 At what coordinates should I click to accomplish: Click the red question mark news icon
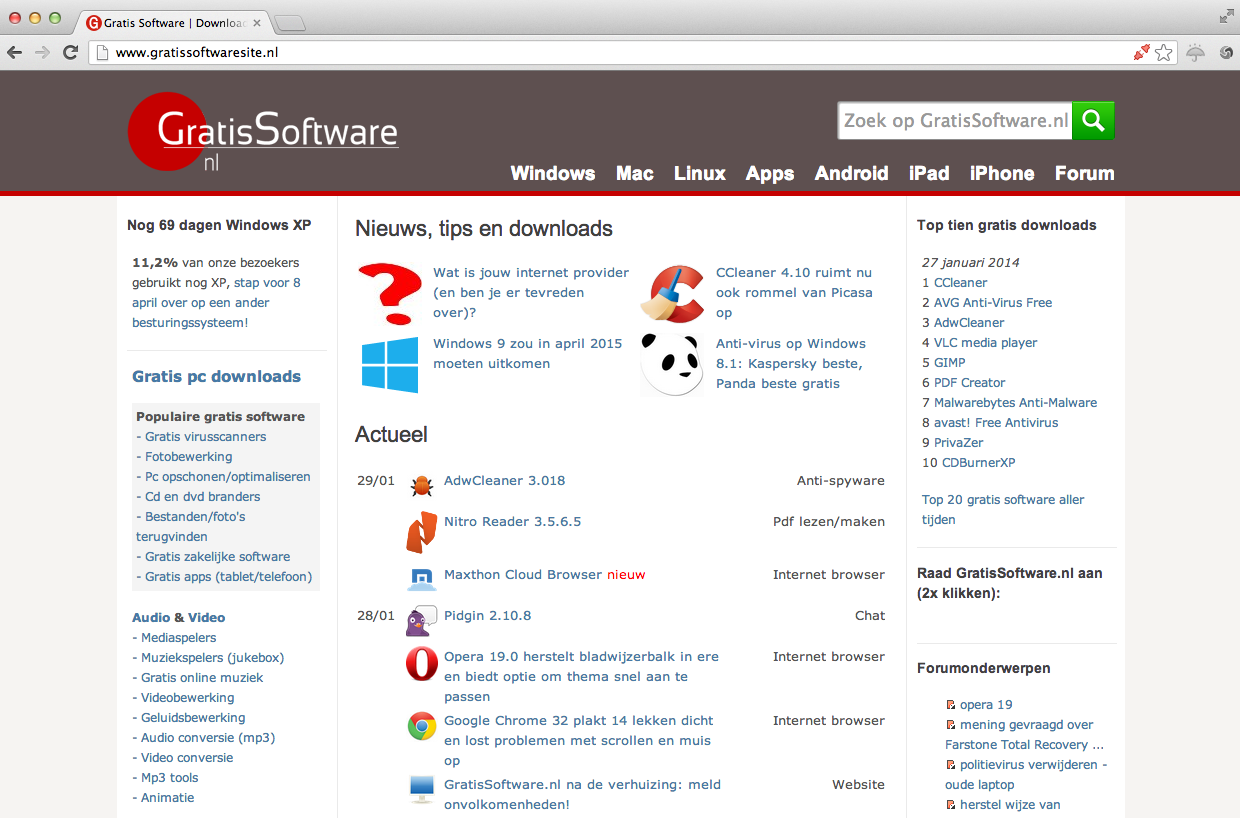(389, 293)
